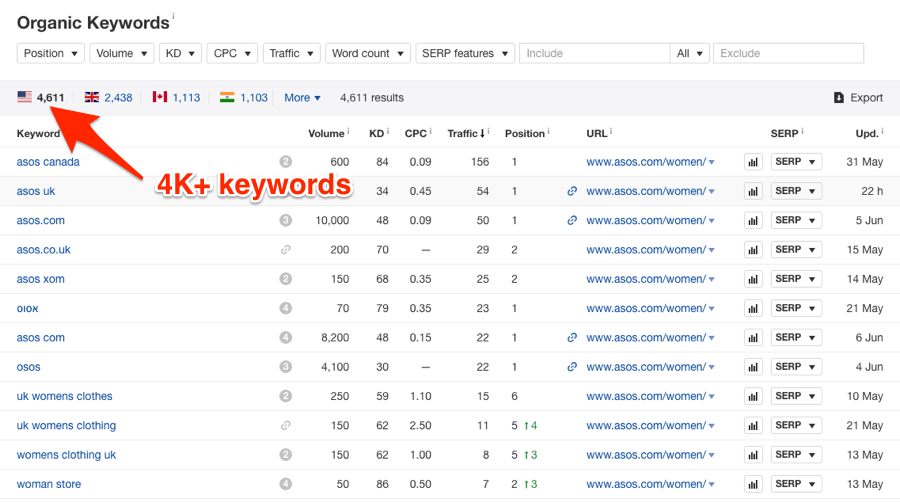Open the woman store keyword link
Image resolution: width=900 pixels, height=503 pixels.
(49, 484)
